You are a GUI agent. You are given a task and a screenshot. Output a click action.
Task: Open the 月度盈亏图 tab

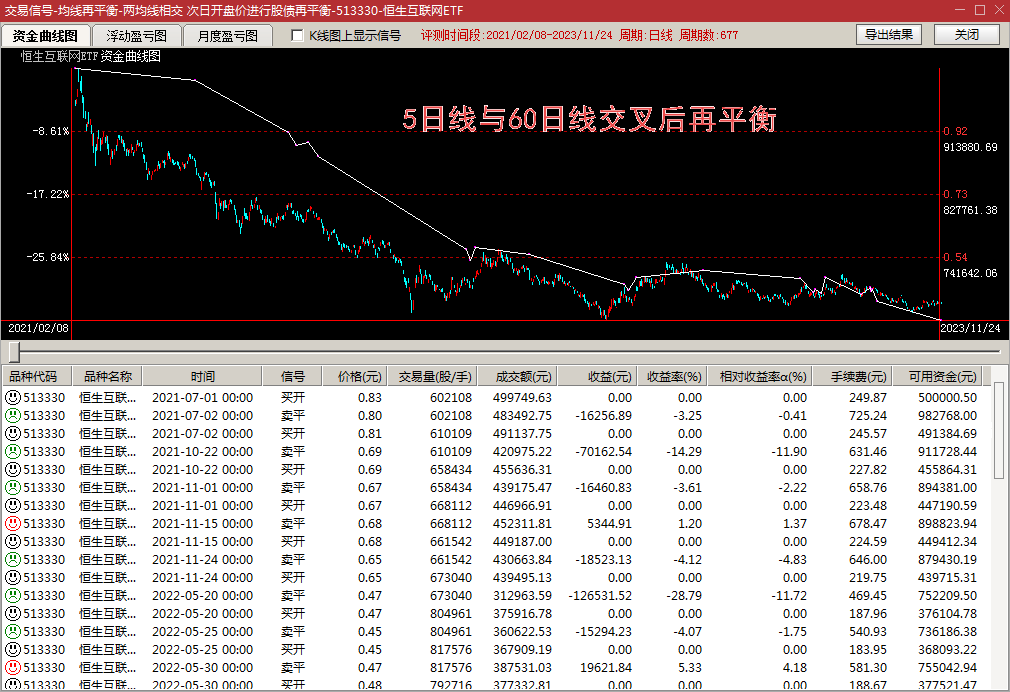(x=227, y=35)
